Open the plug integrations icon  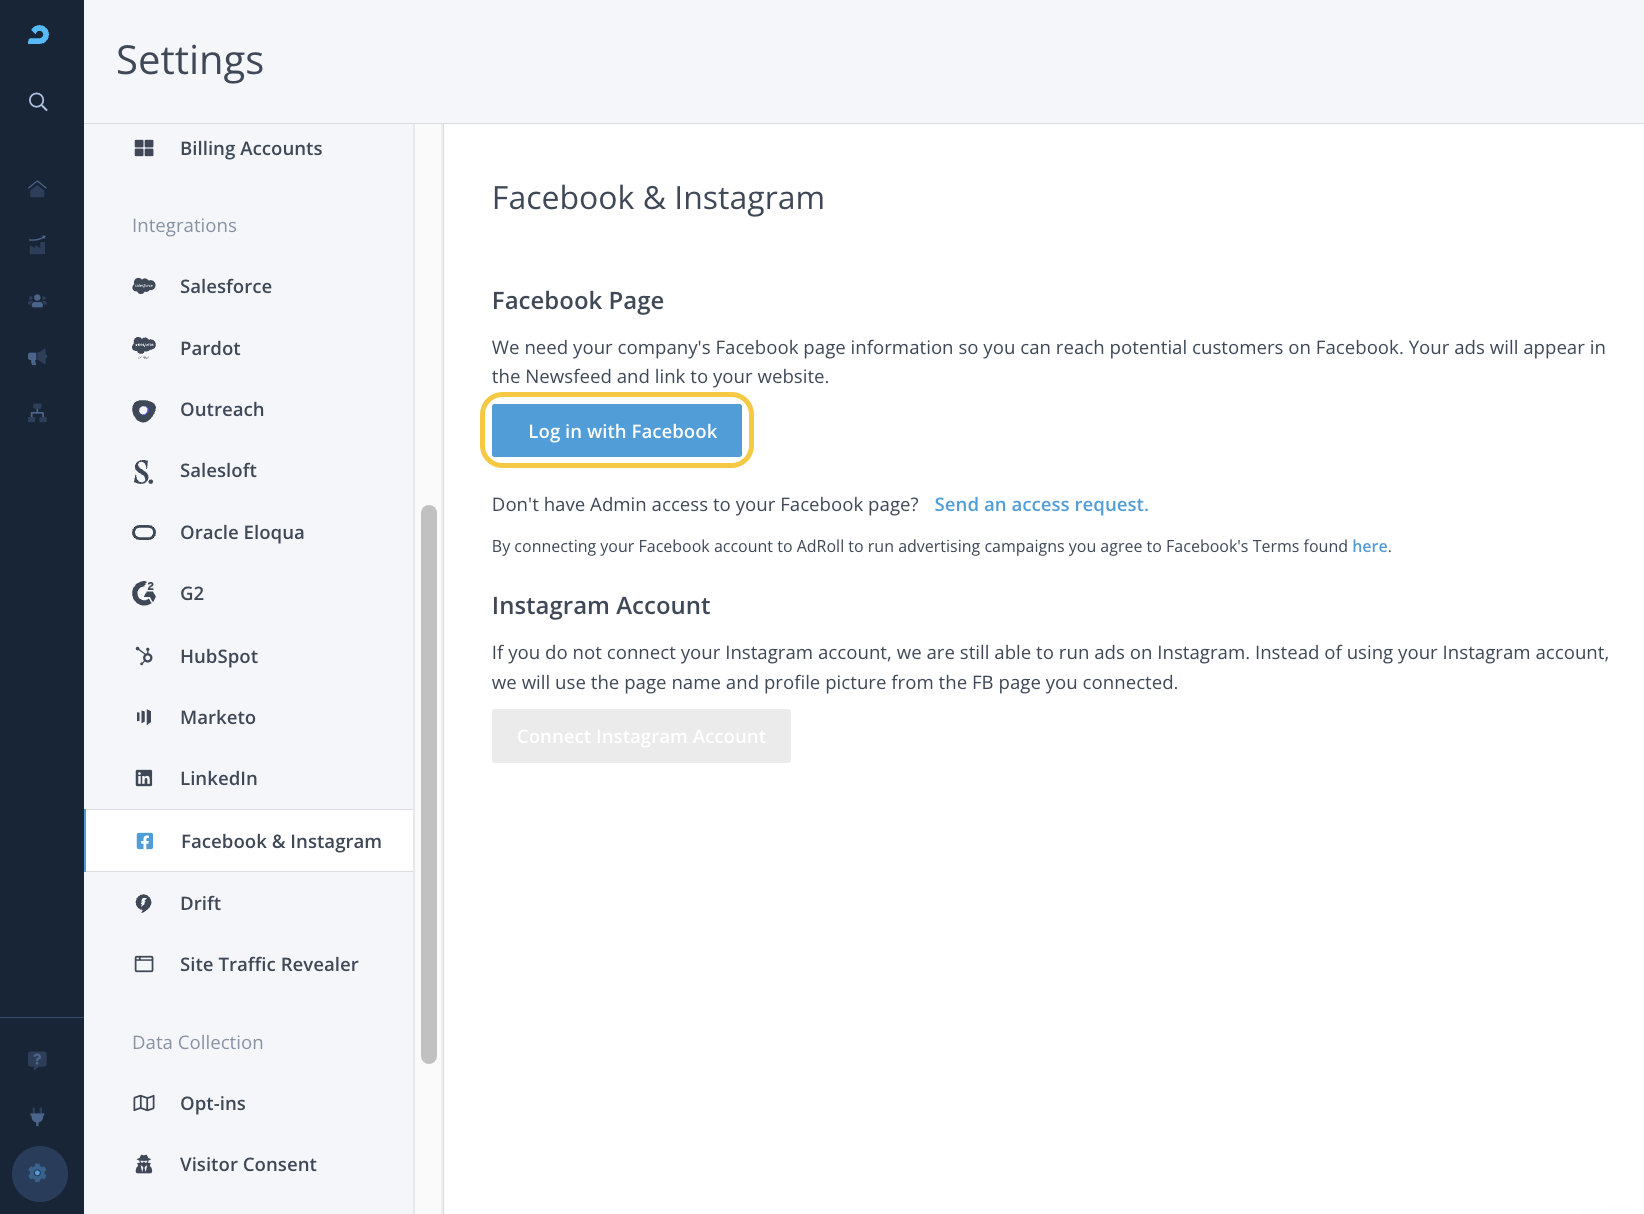(x=38, y=1117)
